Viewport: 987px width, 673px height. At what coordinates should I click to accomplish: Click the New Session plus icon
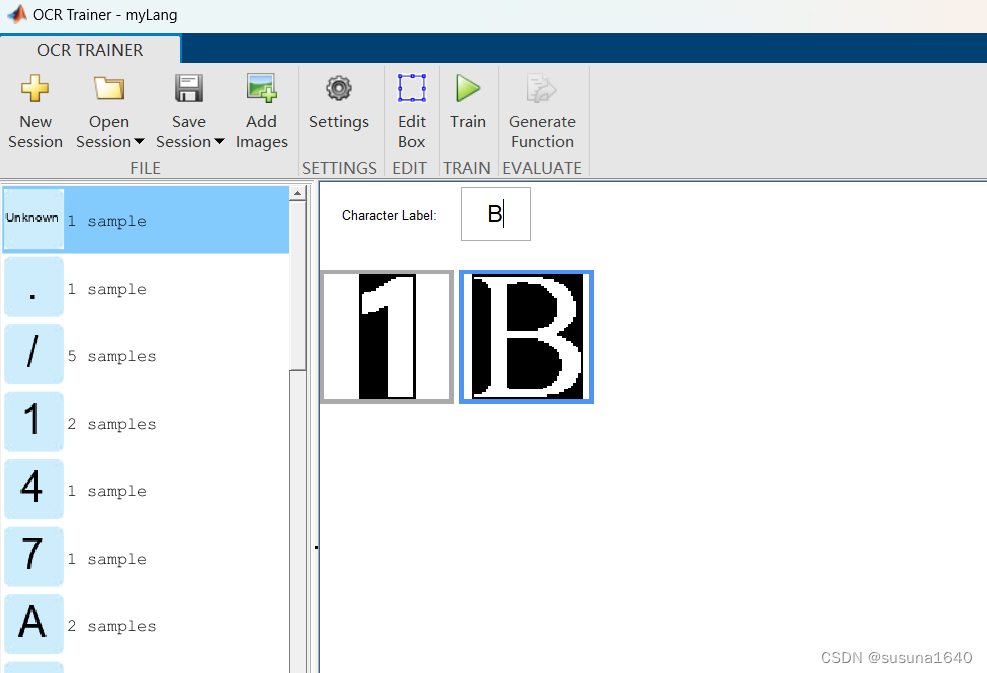35,88
